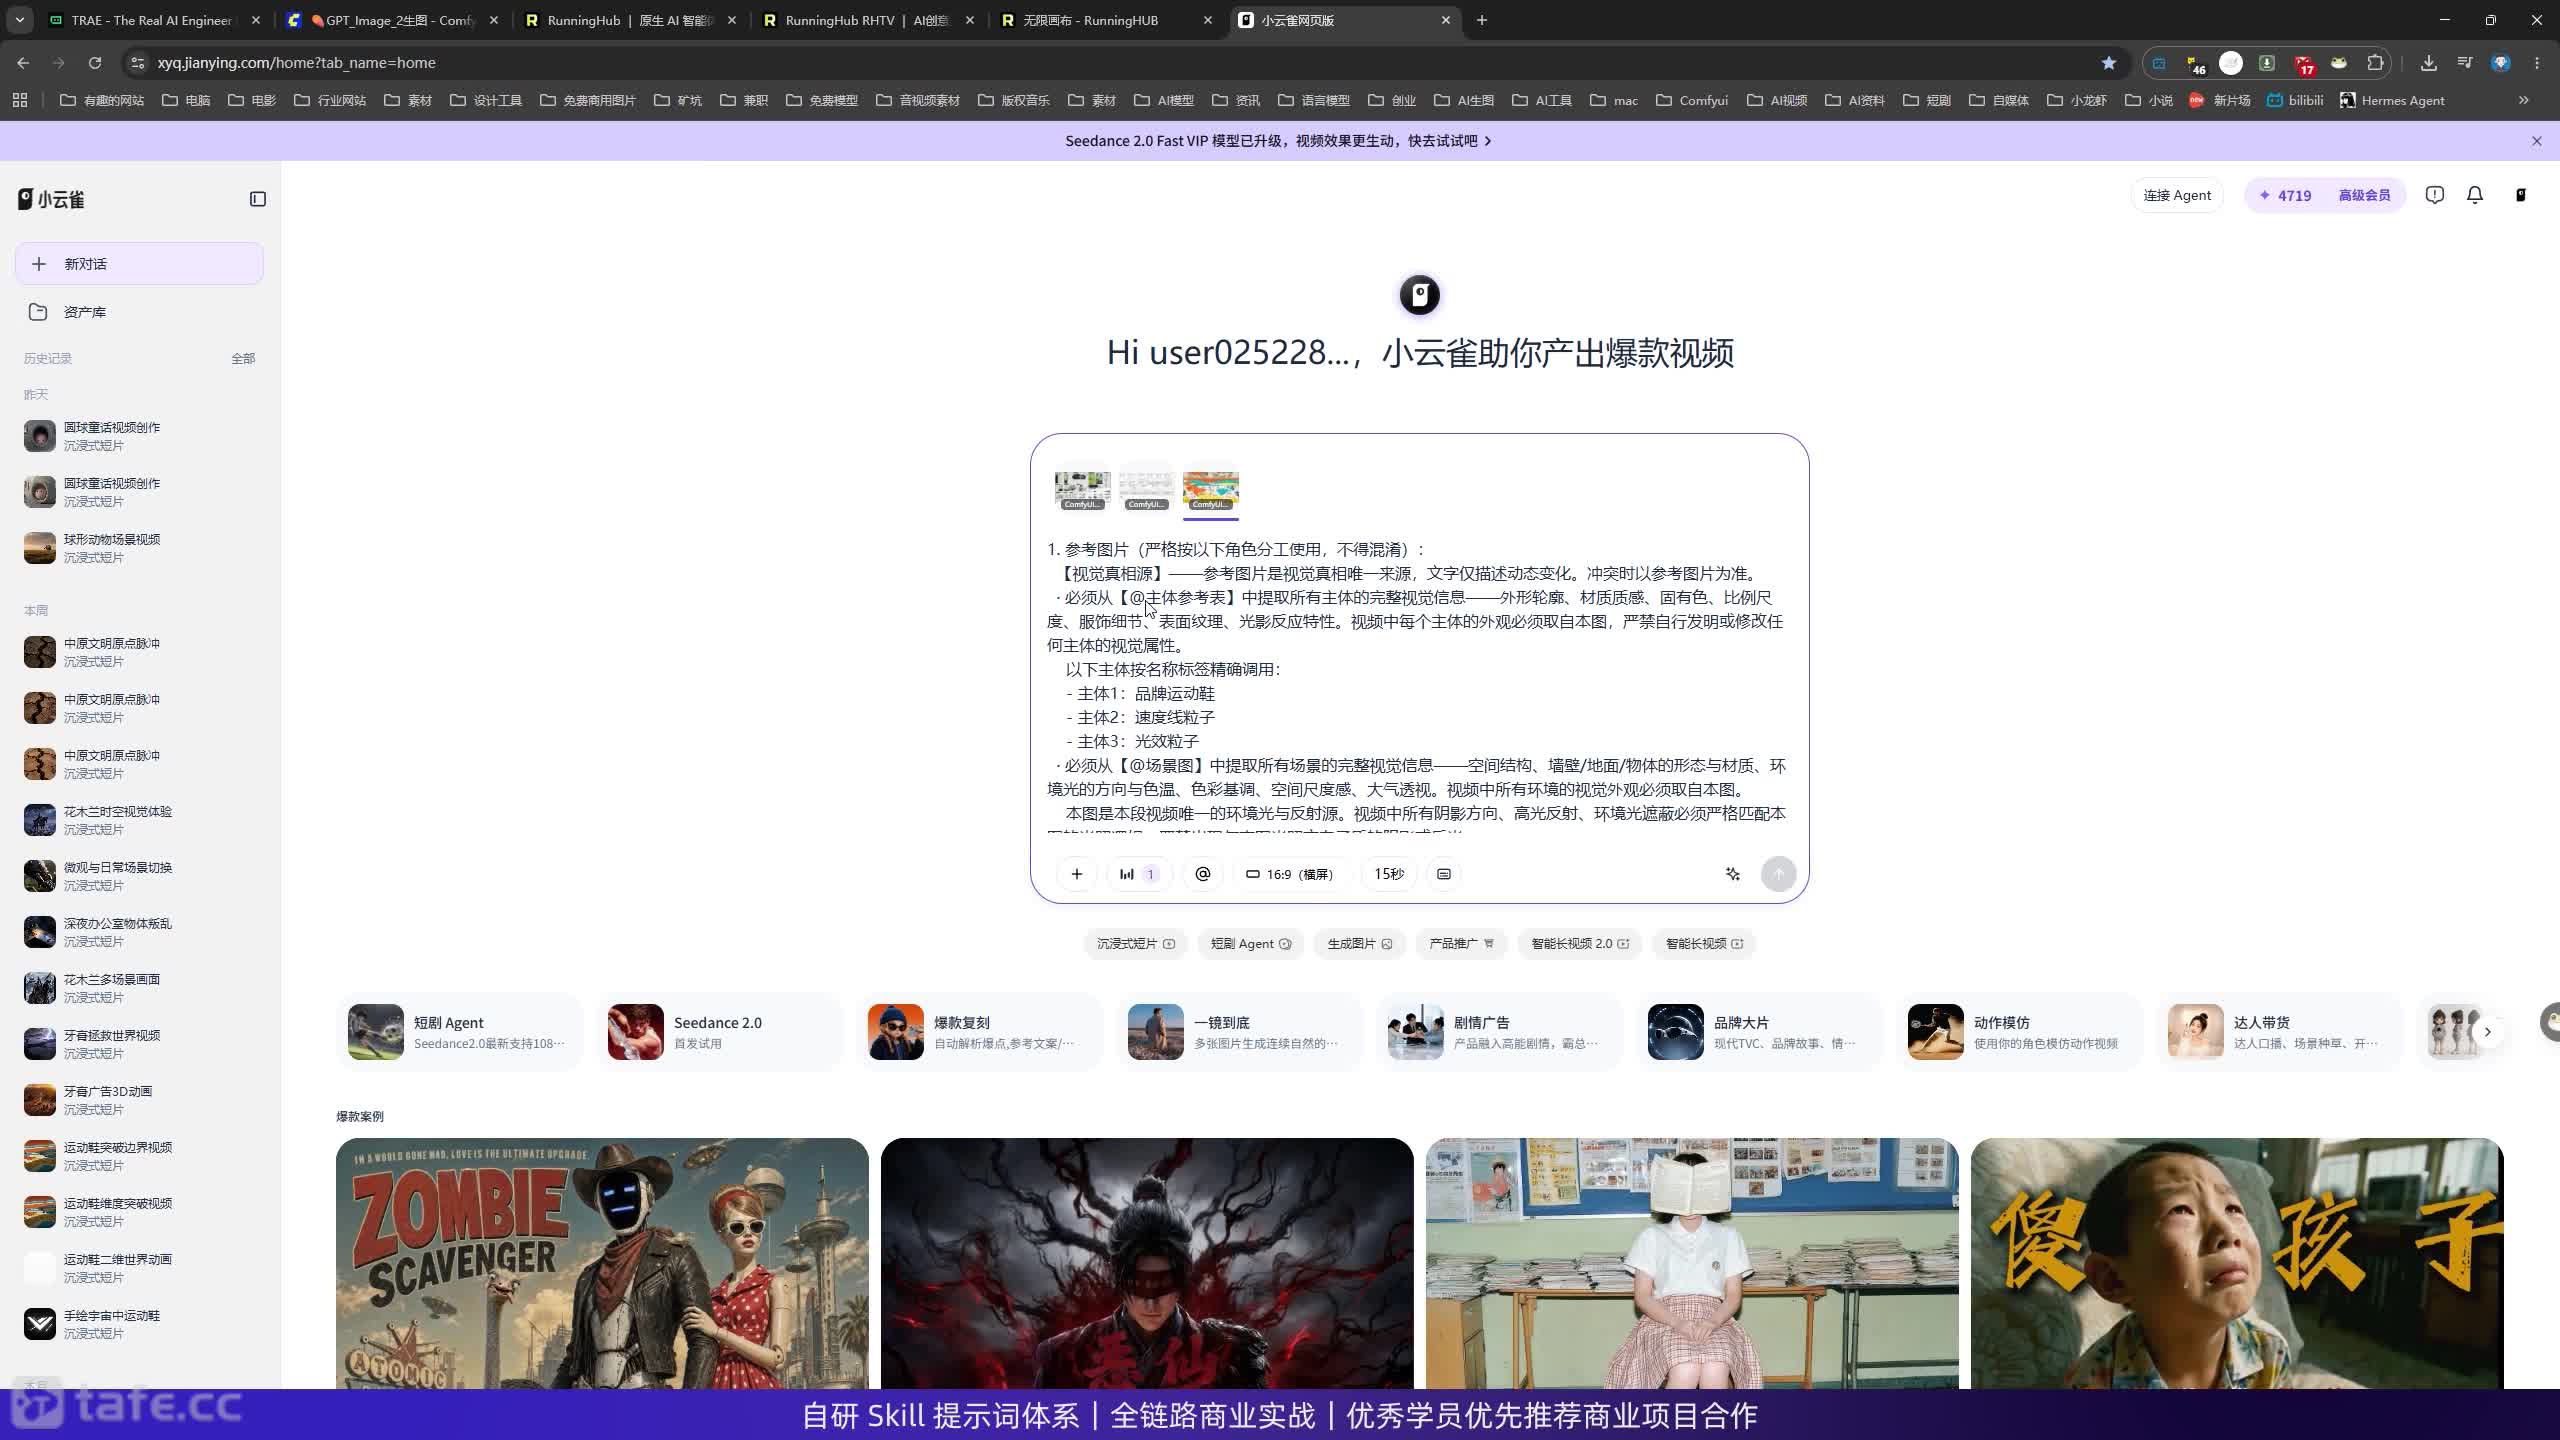Open the girl with book example video

point(1692,1263)
